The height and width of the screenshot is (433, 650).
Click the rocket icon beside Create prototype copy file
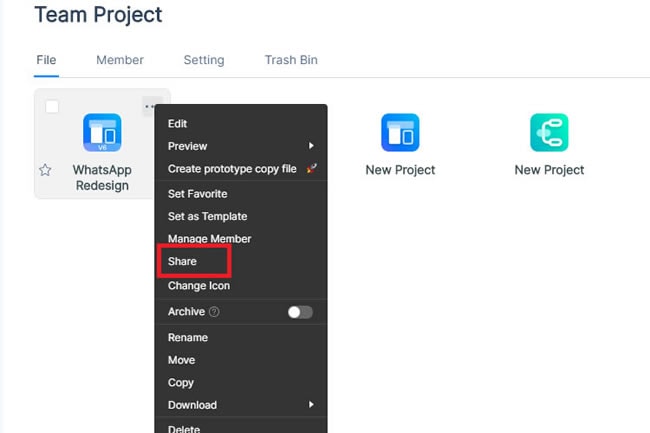tap(311, 168)
